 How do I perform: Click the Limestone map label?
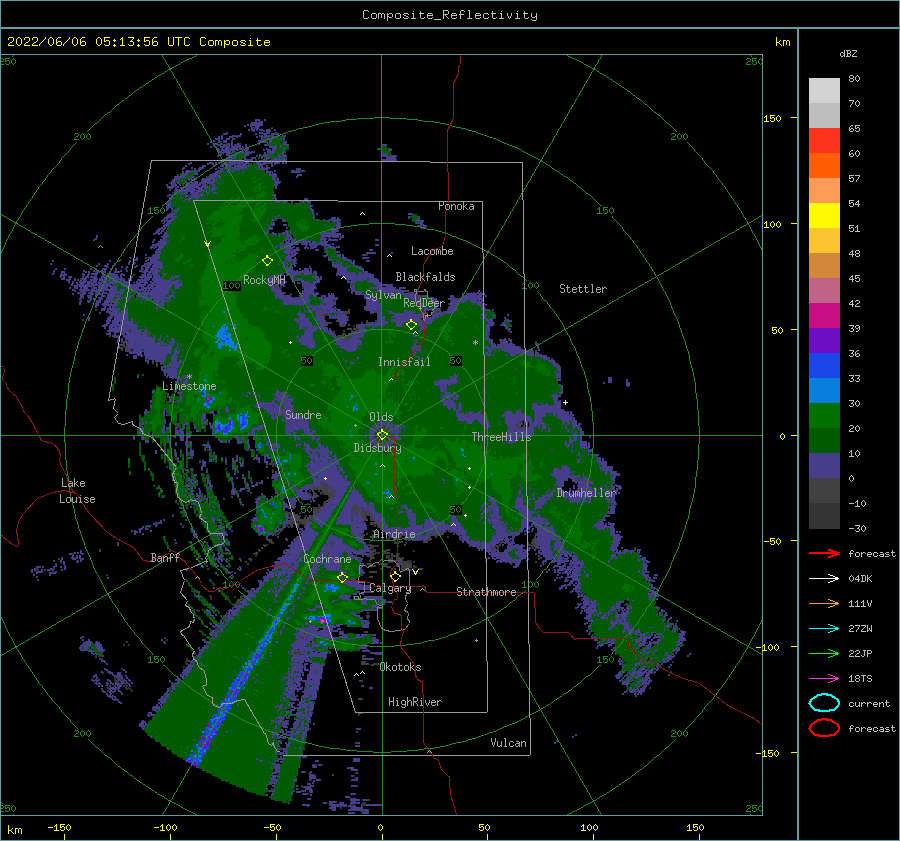pyautogui.click(x=189, y=386)
